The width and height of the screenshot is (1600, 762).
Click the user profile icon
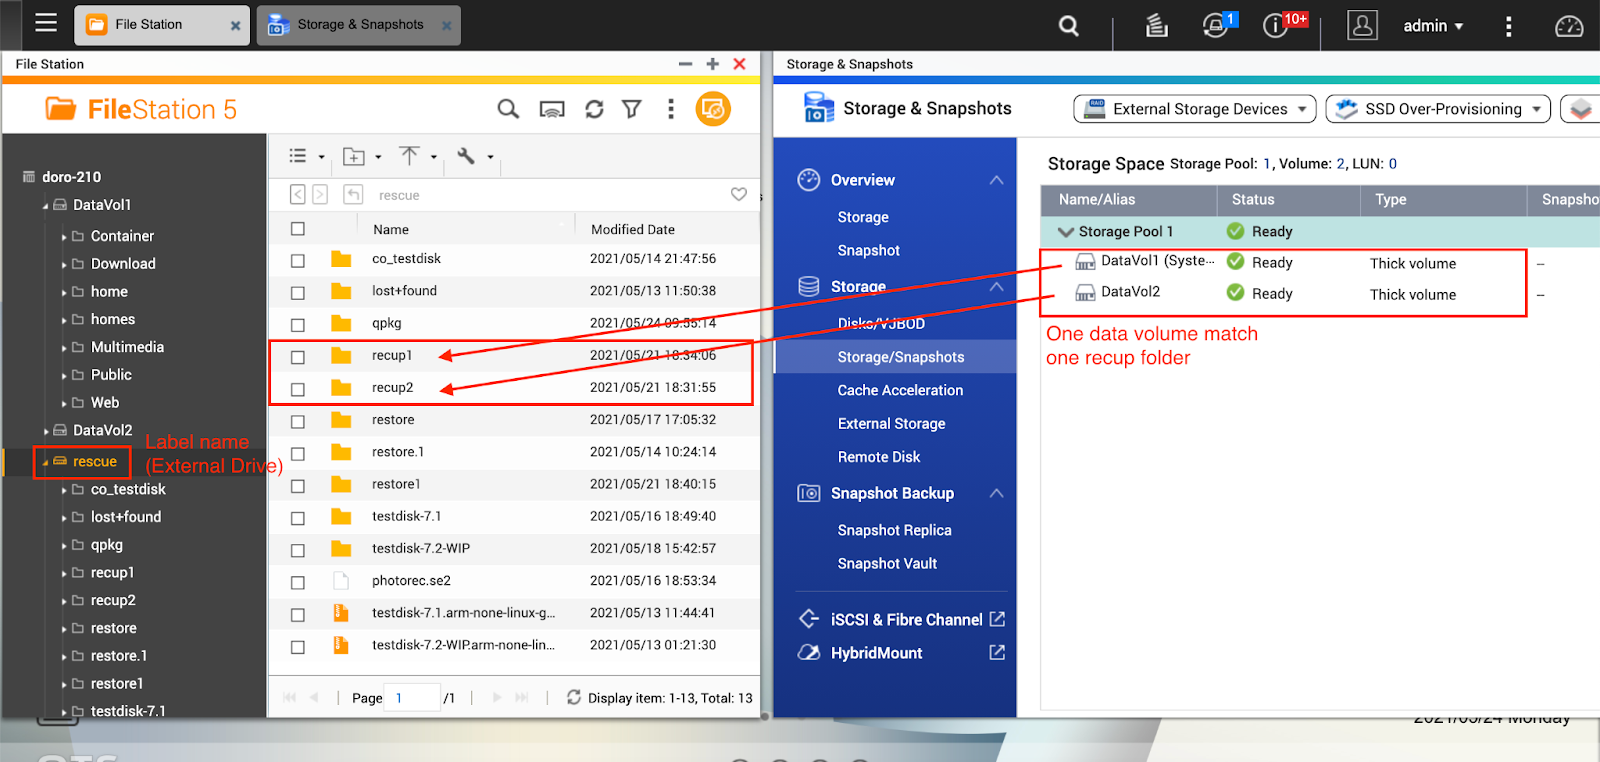point(1362,26)
